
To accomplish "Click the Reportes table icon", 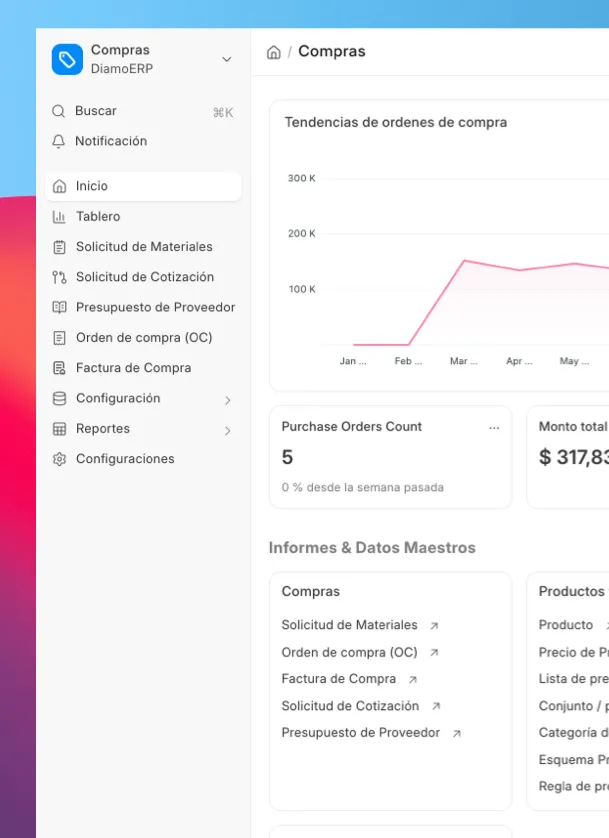I will pyautogui.click(x=59, y=429).
